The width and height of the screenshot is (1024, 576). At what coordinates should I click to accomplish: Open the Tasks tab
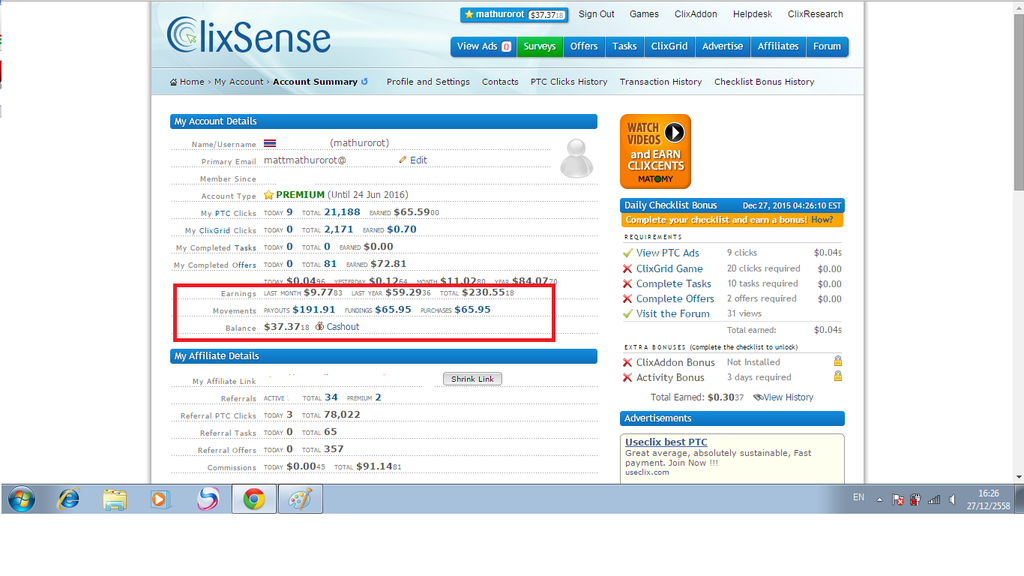[x=624, y=46]
